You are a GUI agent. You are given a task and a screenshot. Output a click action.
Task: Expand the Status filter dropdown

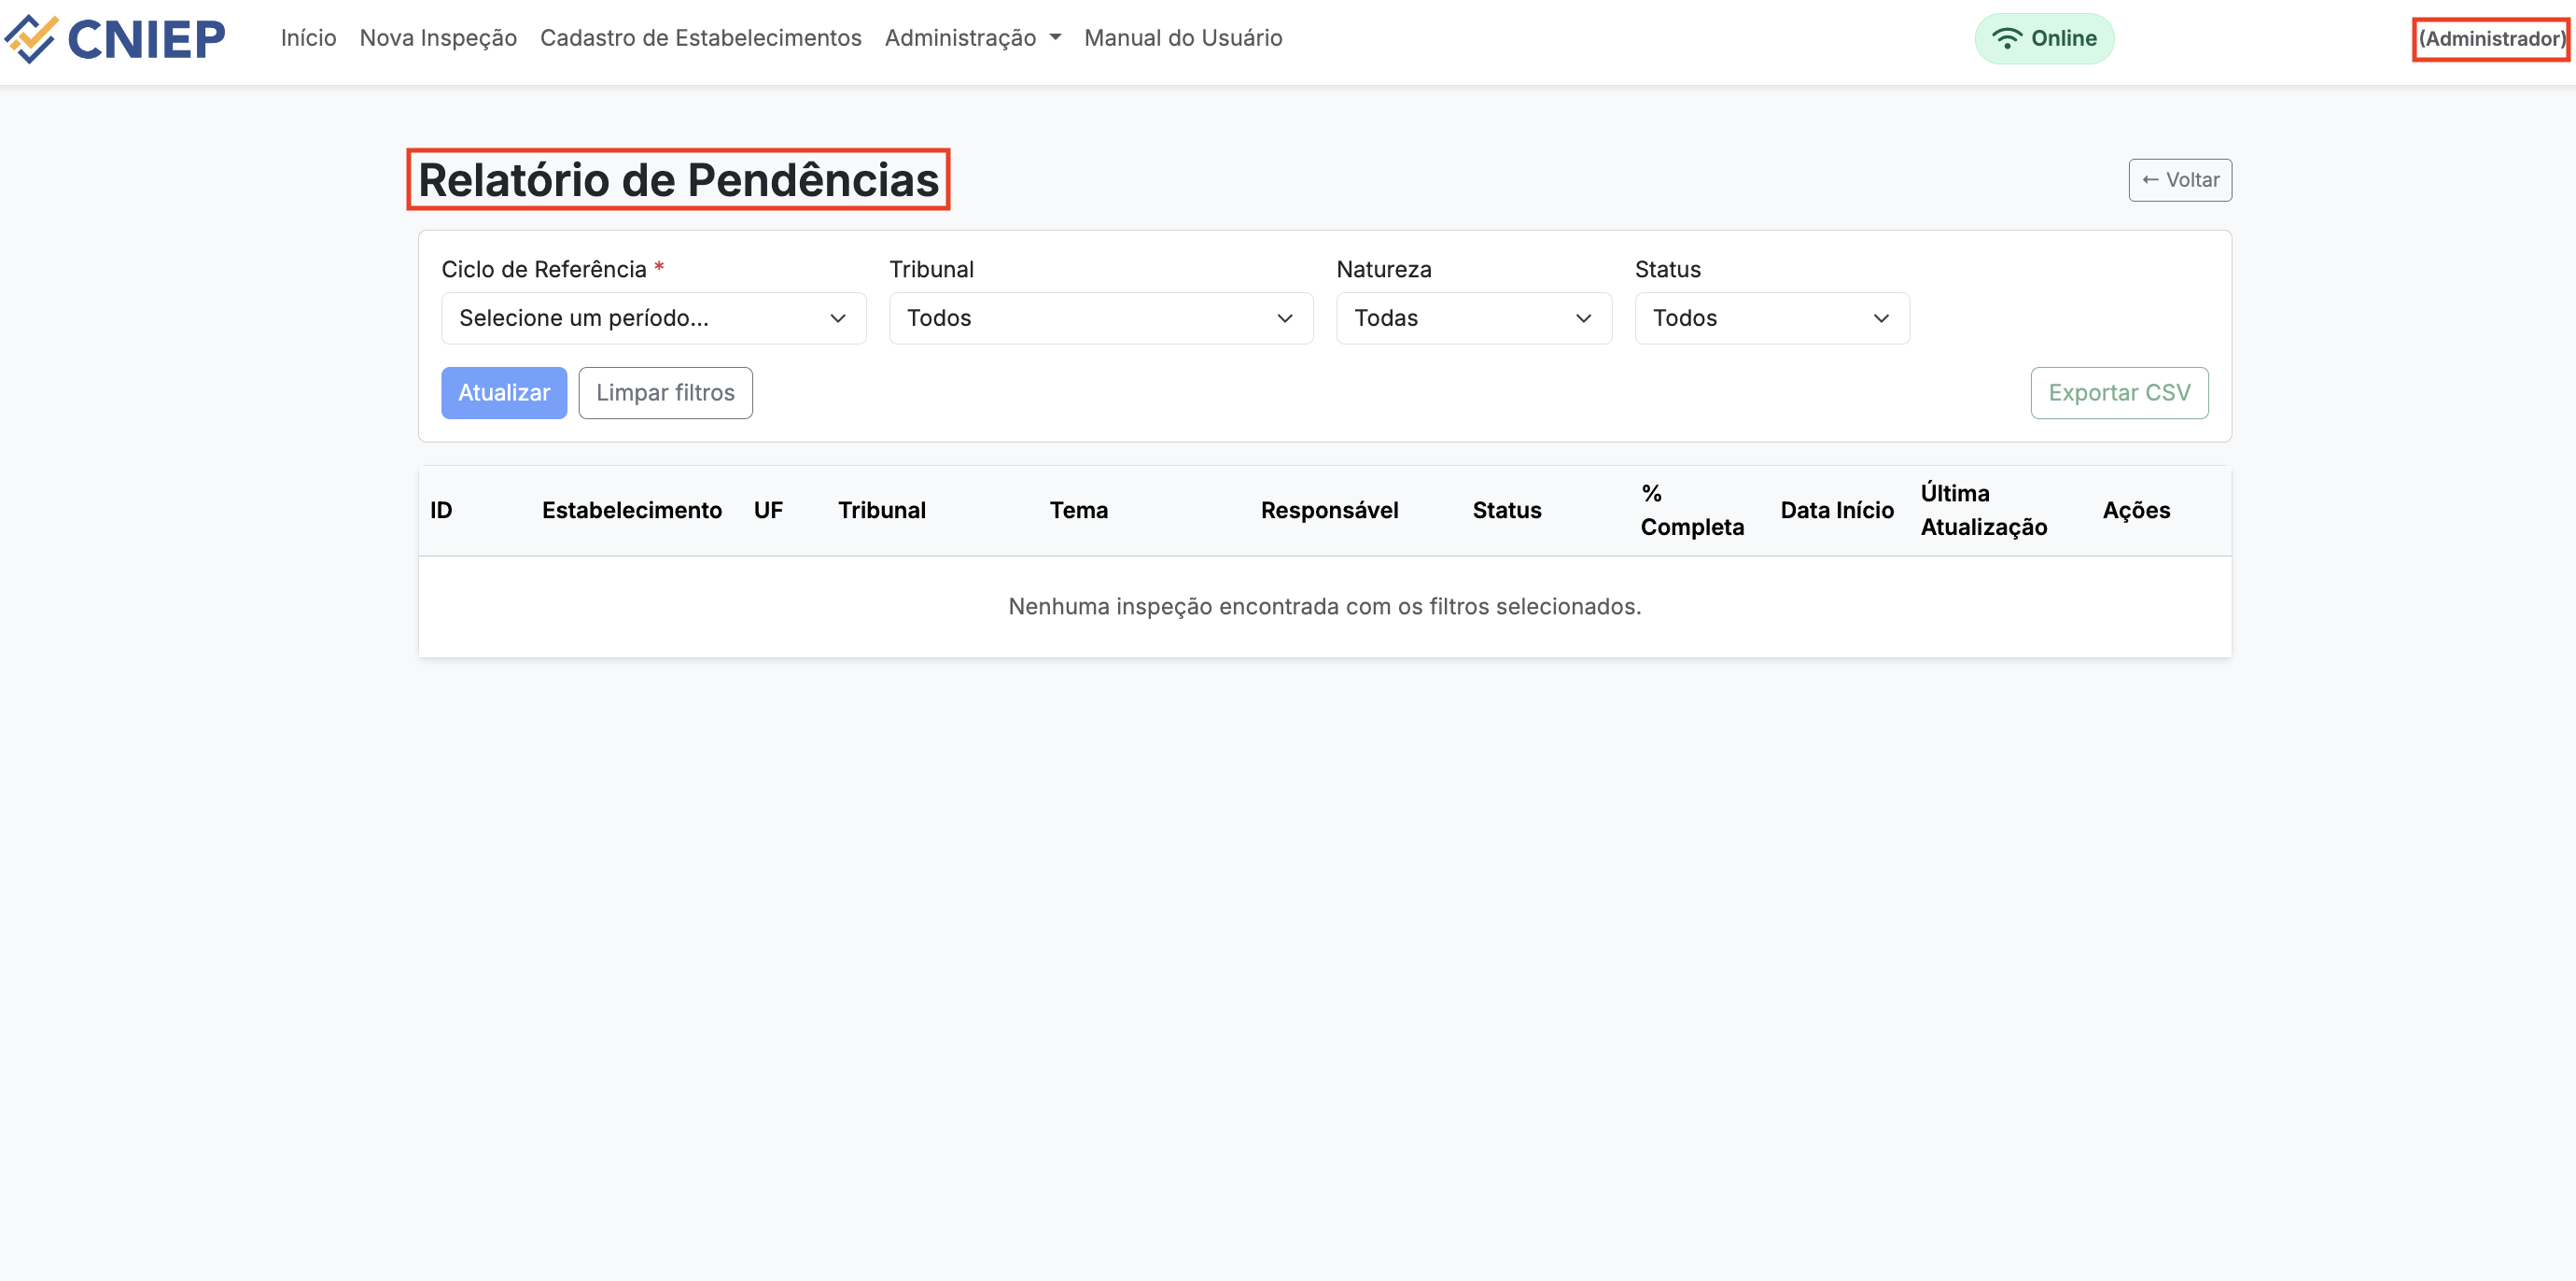(1771, 318)
